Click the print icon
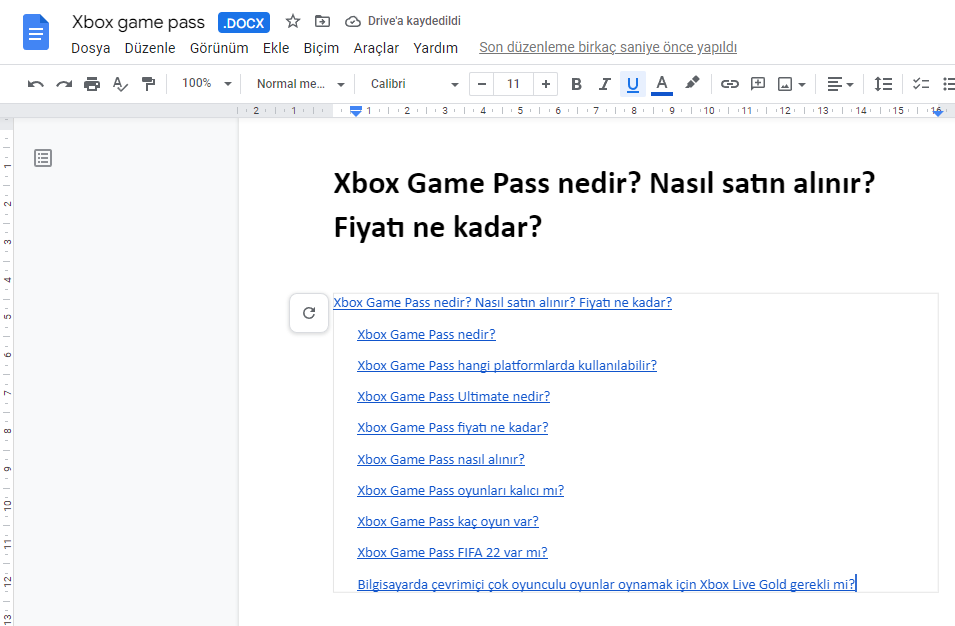Image resolution: width=955 pixels, height=626 pixels. [92, 84]
